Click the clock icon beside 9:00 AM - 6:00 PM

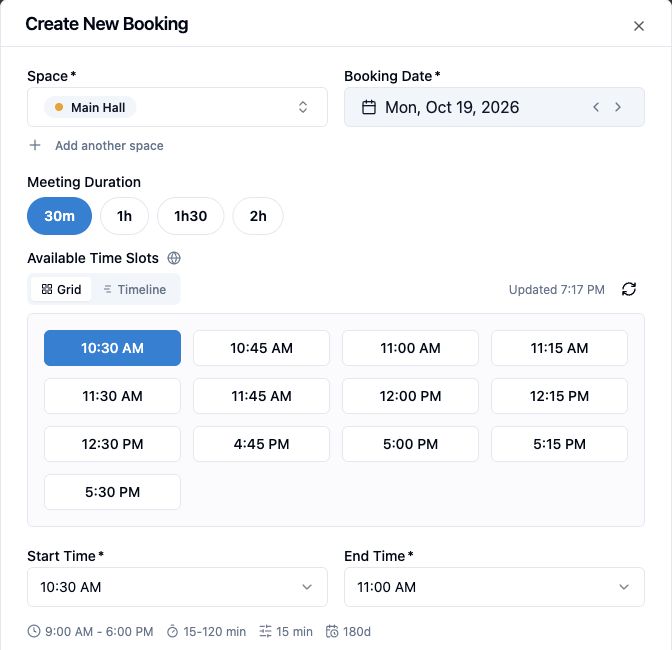pyautogui.click(x=34, y=632)
